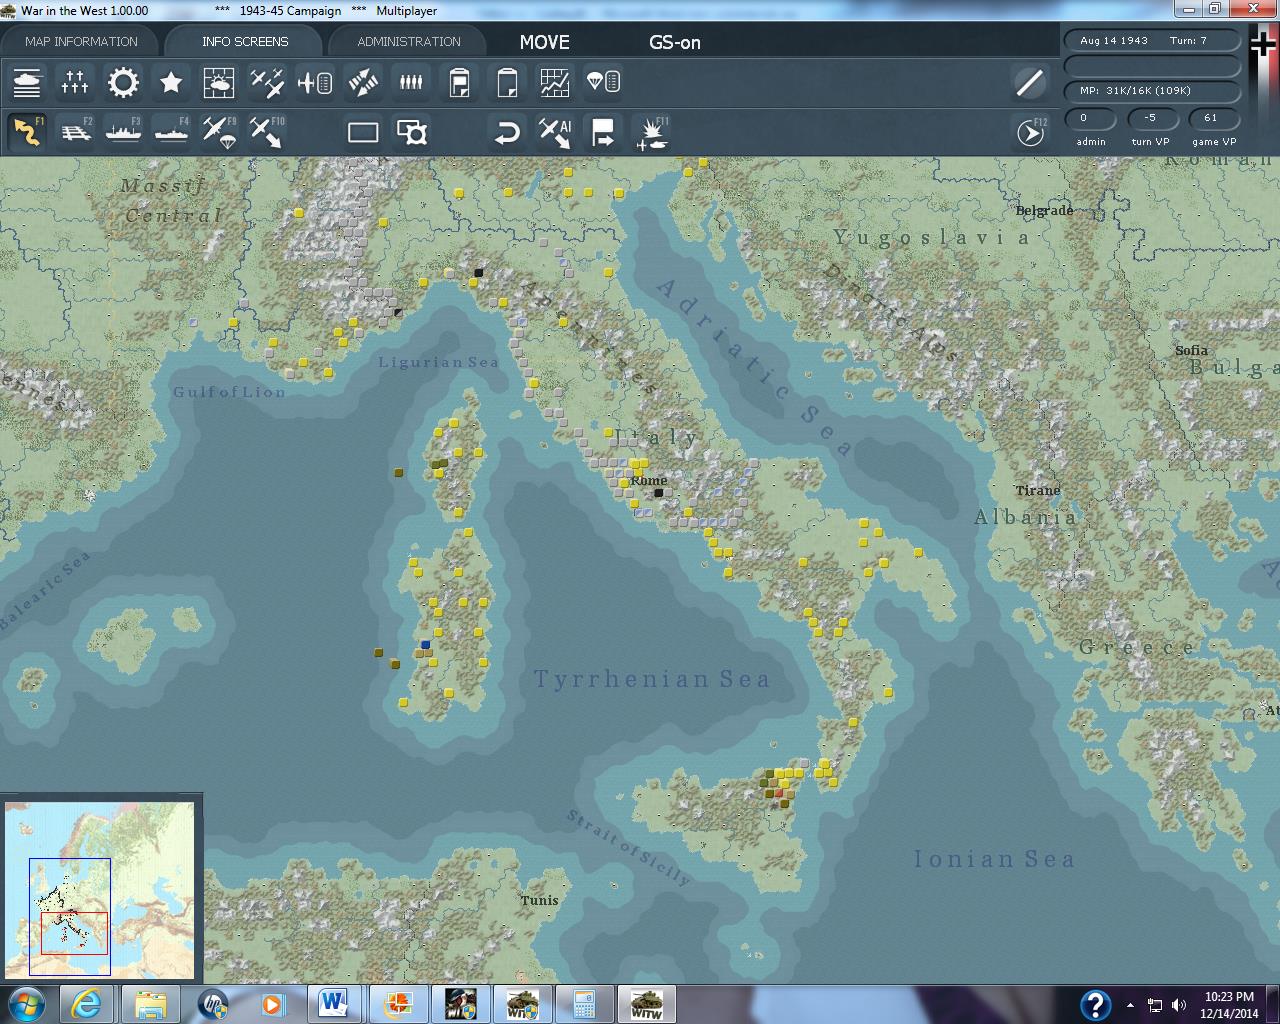Select the F2 rail move mode
This screenshot has height=1024, width=1280.
75,132
